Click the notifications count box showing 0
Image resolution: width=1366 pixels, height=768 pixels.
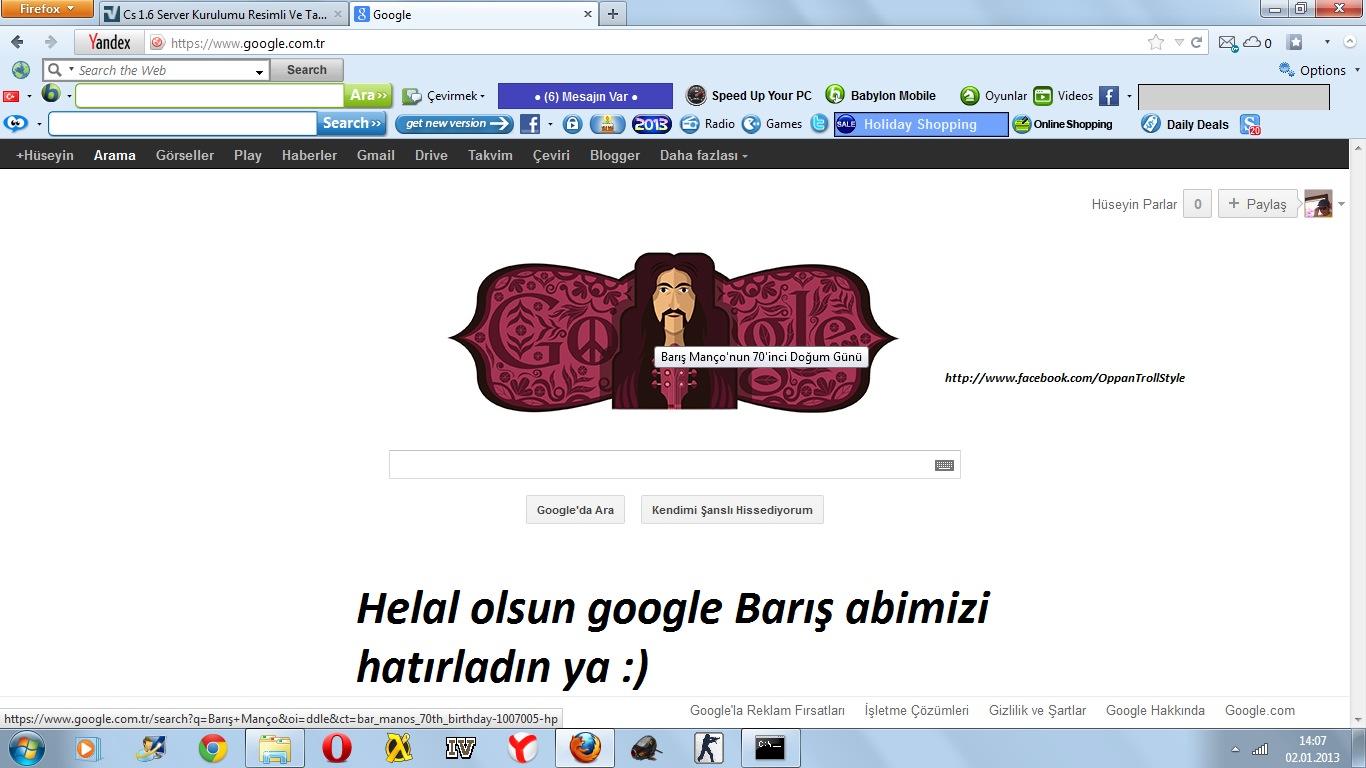point(1197,204)
